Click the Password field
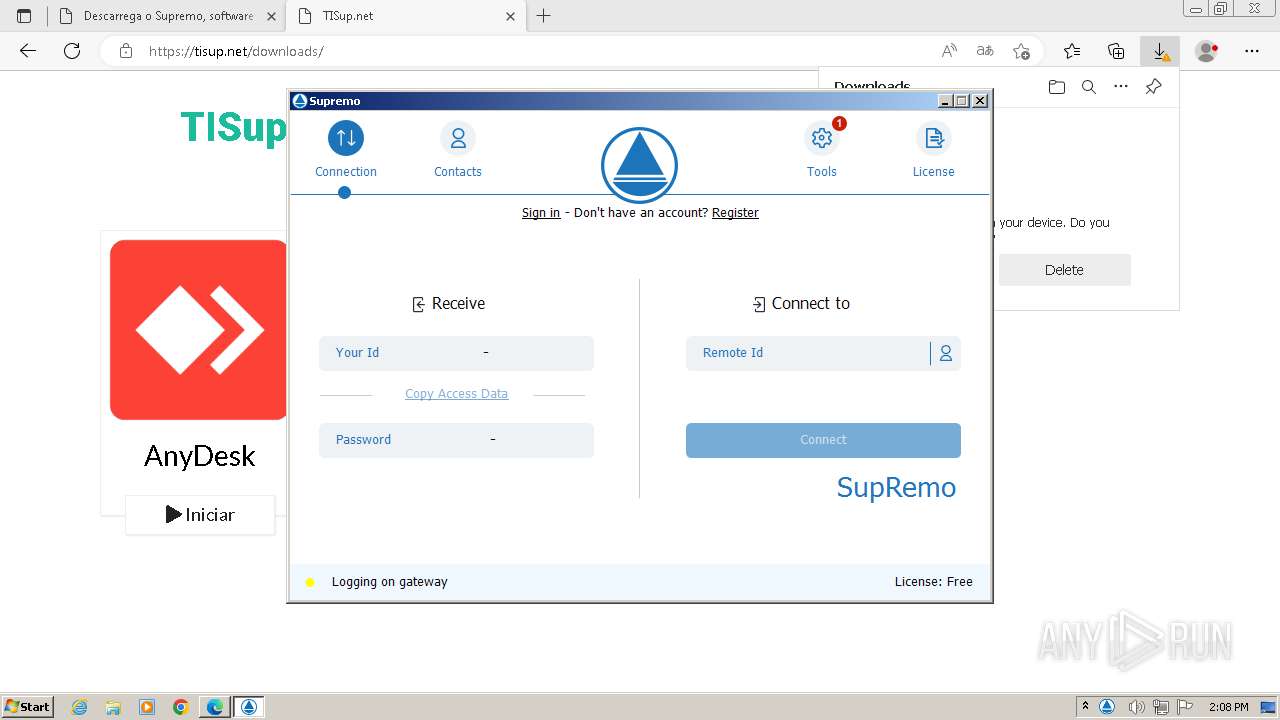This screenshot has width=1280, height=720. [456, 440]
